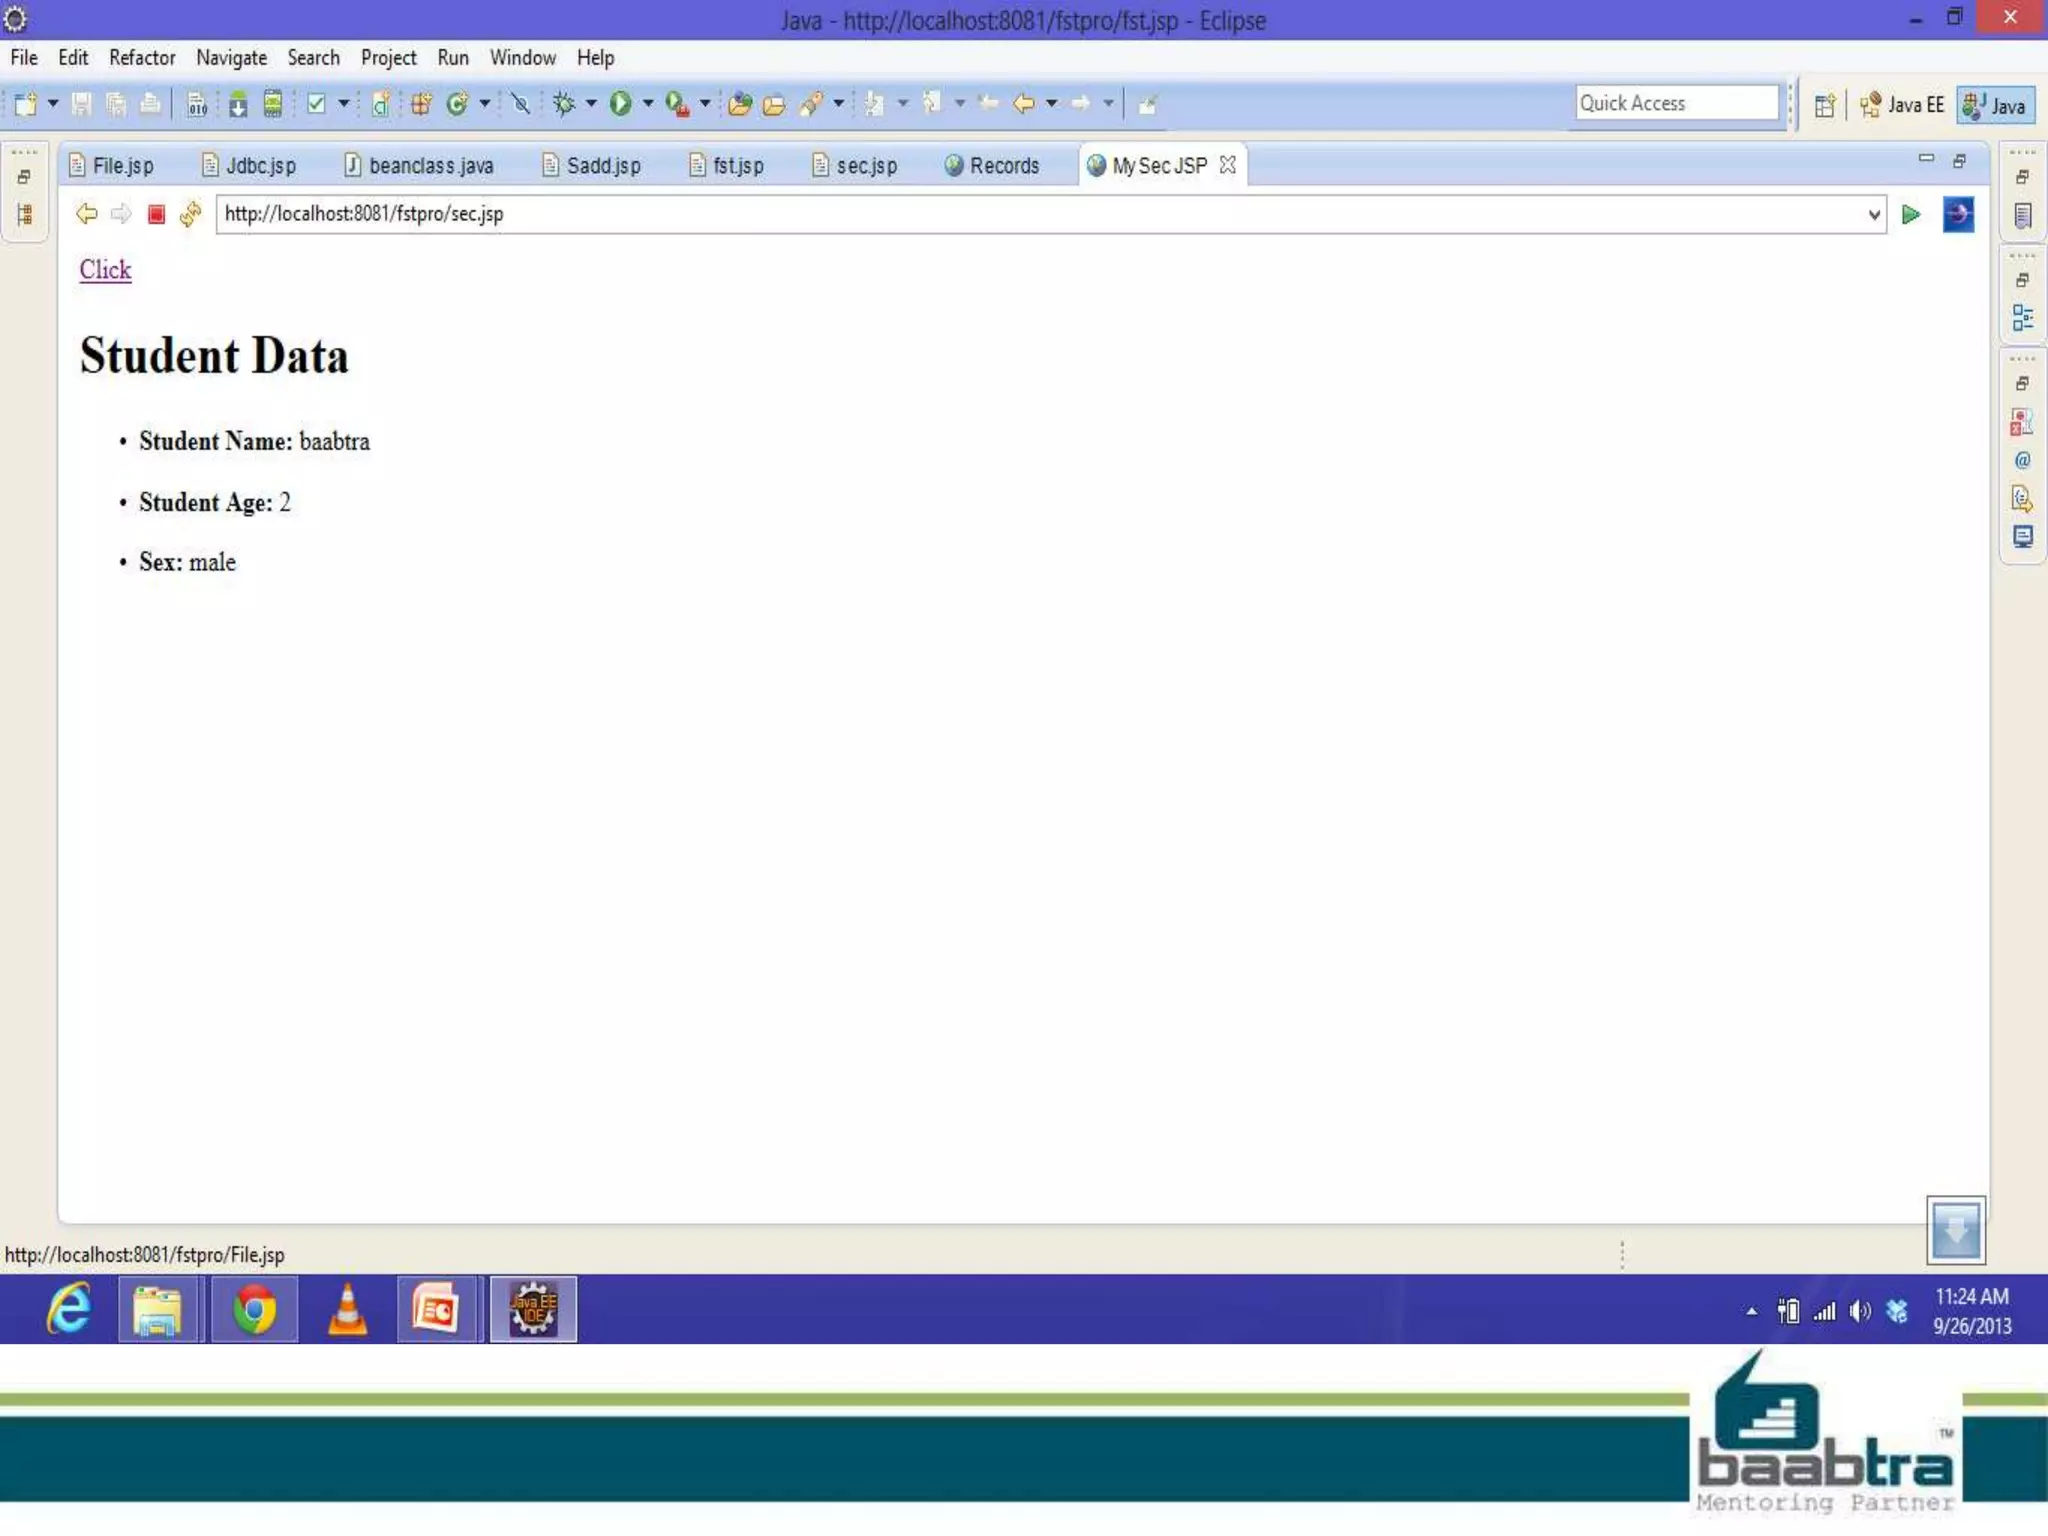Click the Debug bug icon in toolbar
The width and height of the screenshot is (2048, 1536).
point(564,103)
